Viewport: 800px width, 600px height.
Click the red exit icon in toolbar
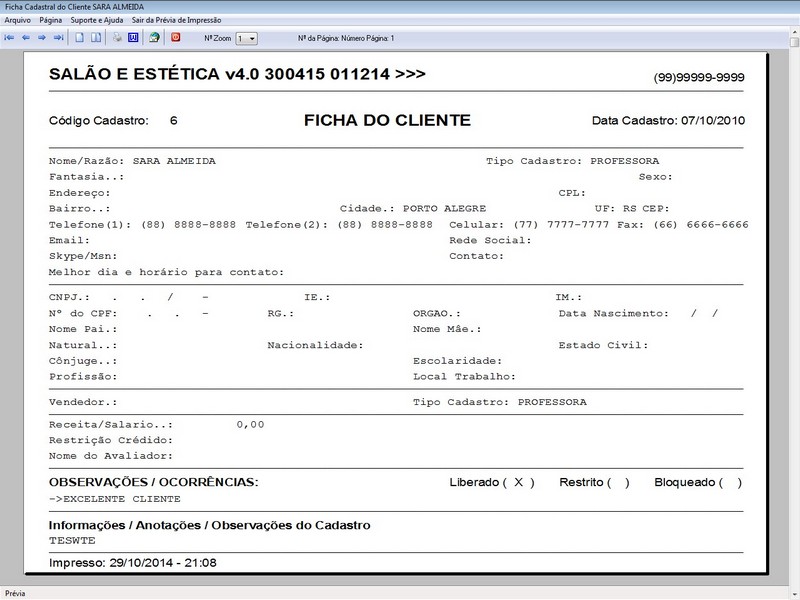(176, 38)
